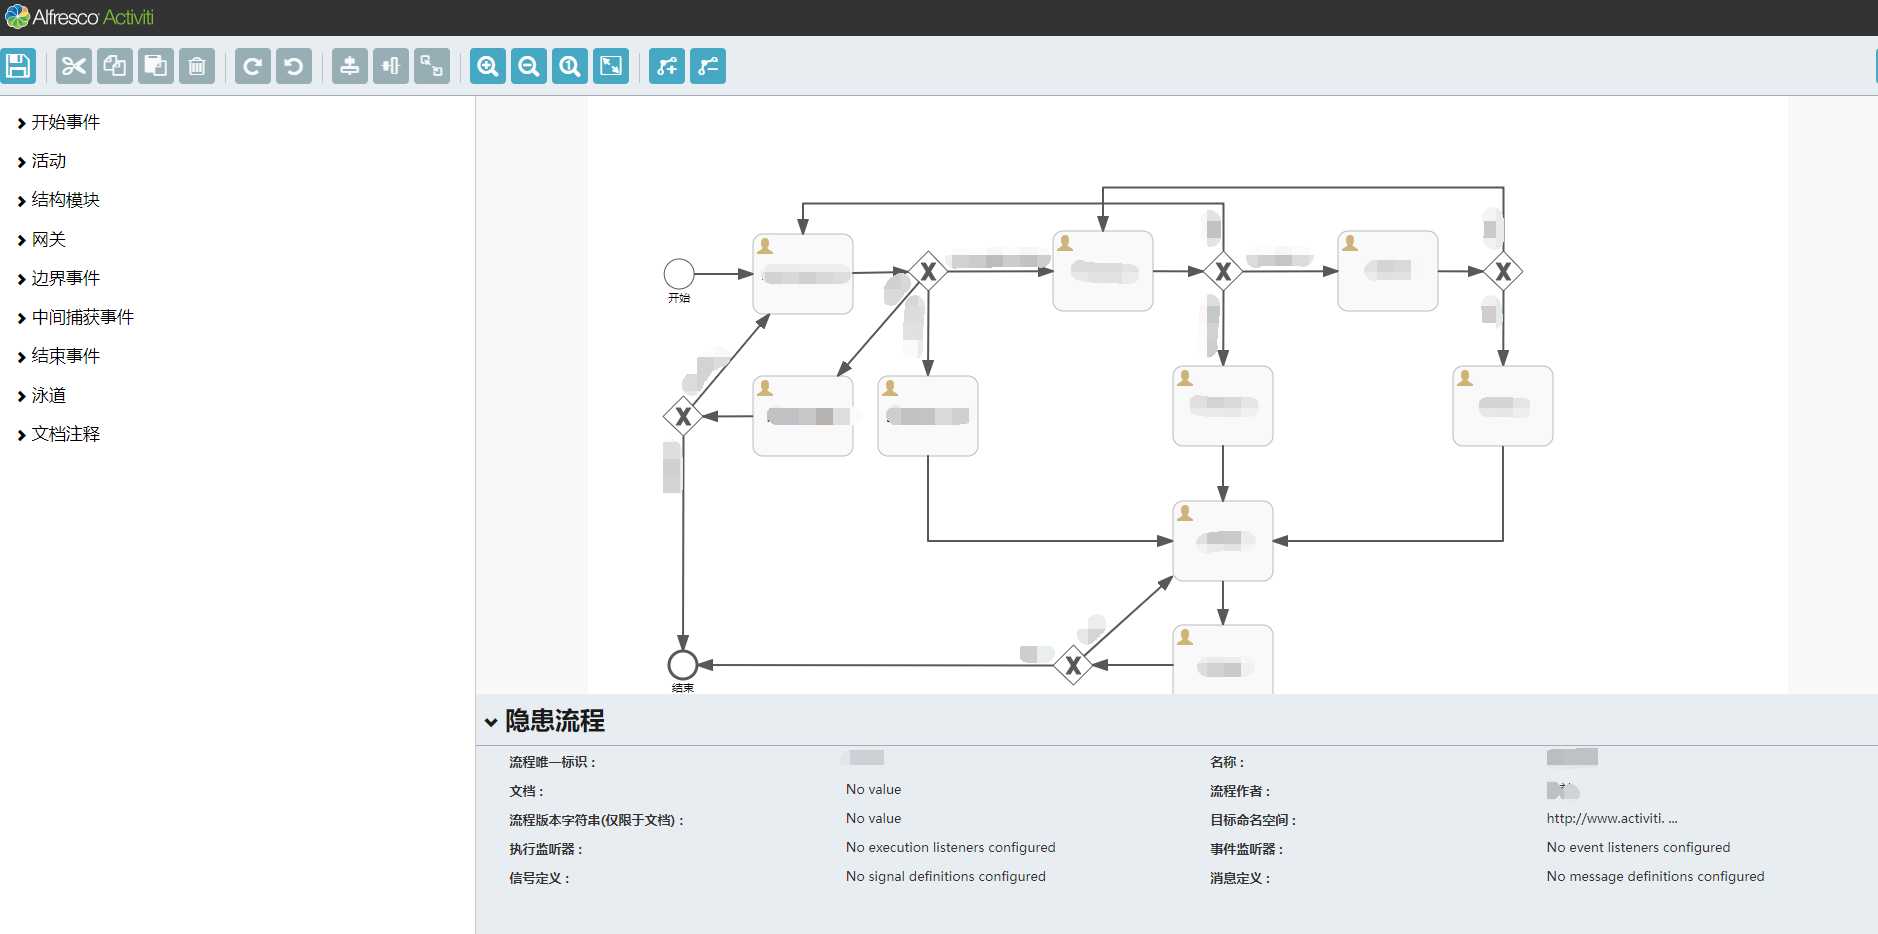Expand the 开始事件 palette group
The image size is (1878, 934).
[x=59, y=122]
